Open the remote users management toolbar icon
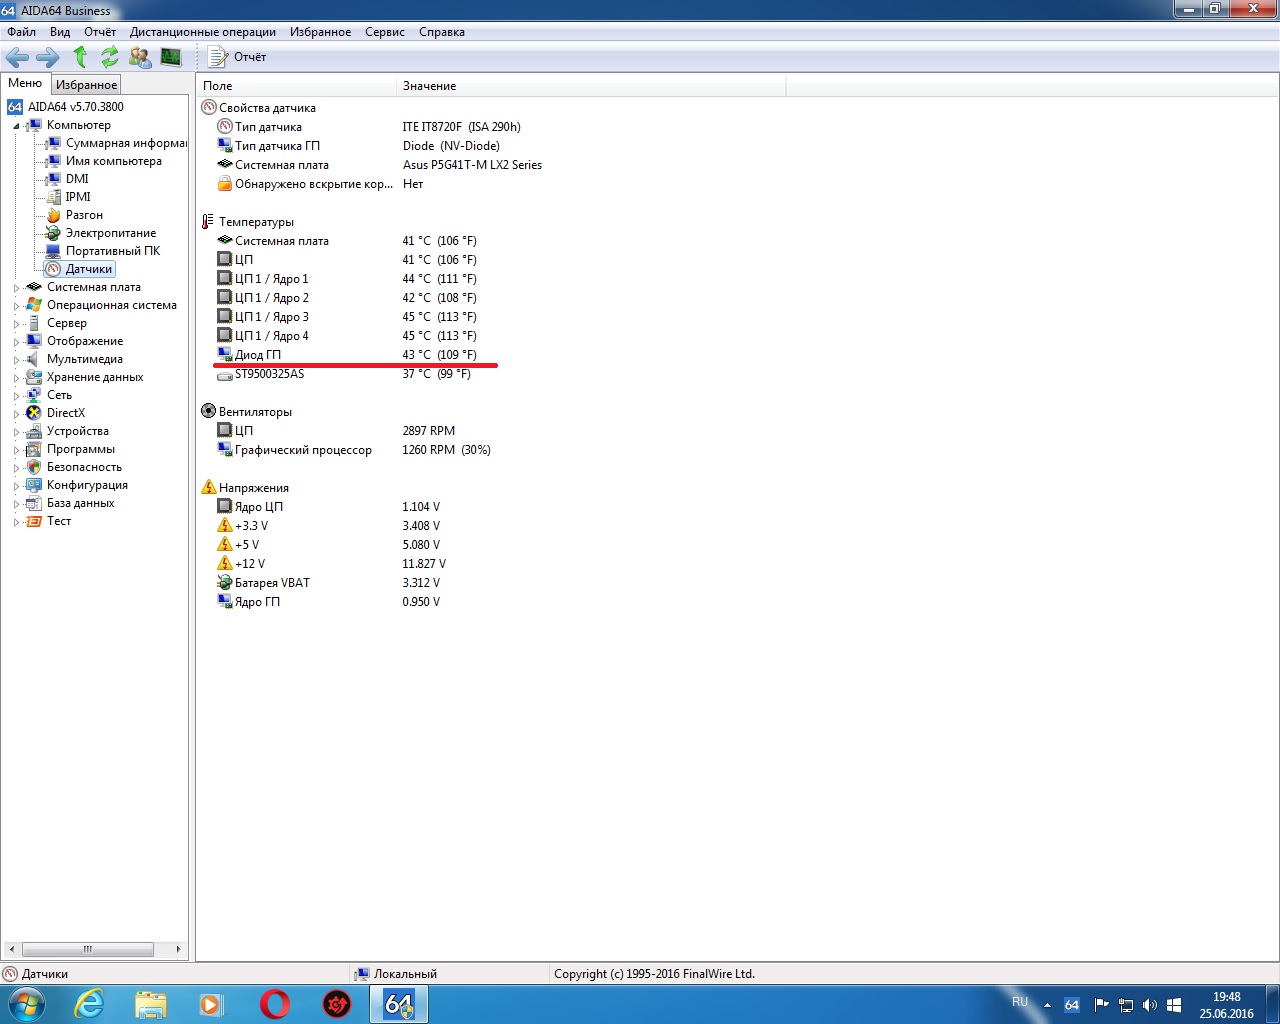Screen dimensions: 1280x1024 click(141, 57)
